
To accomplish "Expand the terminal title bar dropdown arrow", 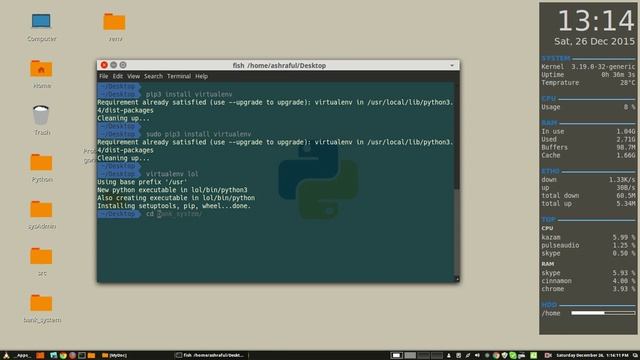I will point(452,65).
